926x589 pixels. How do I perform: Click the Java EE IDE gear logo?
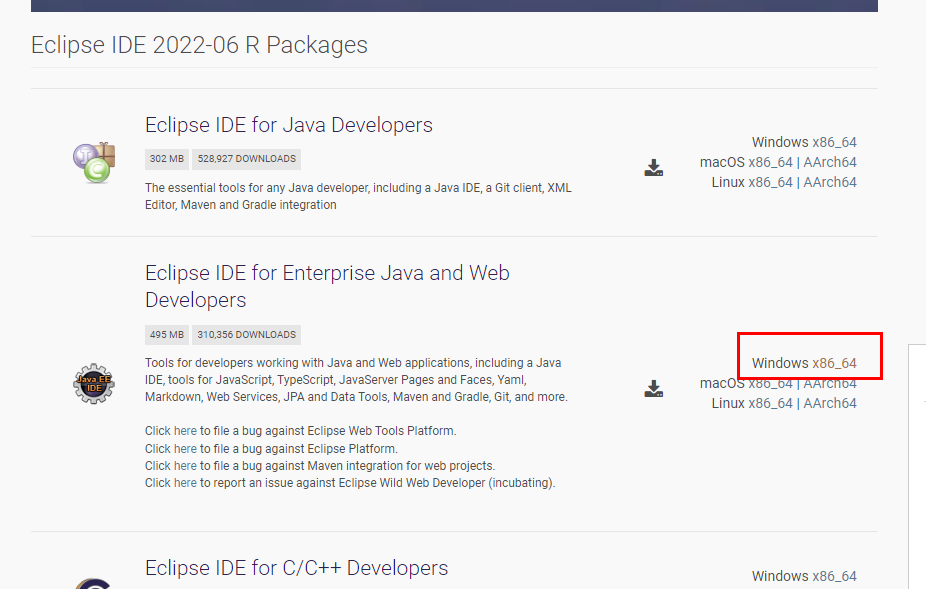pyautogui.click(x=94, y=383)
